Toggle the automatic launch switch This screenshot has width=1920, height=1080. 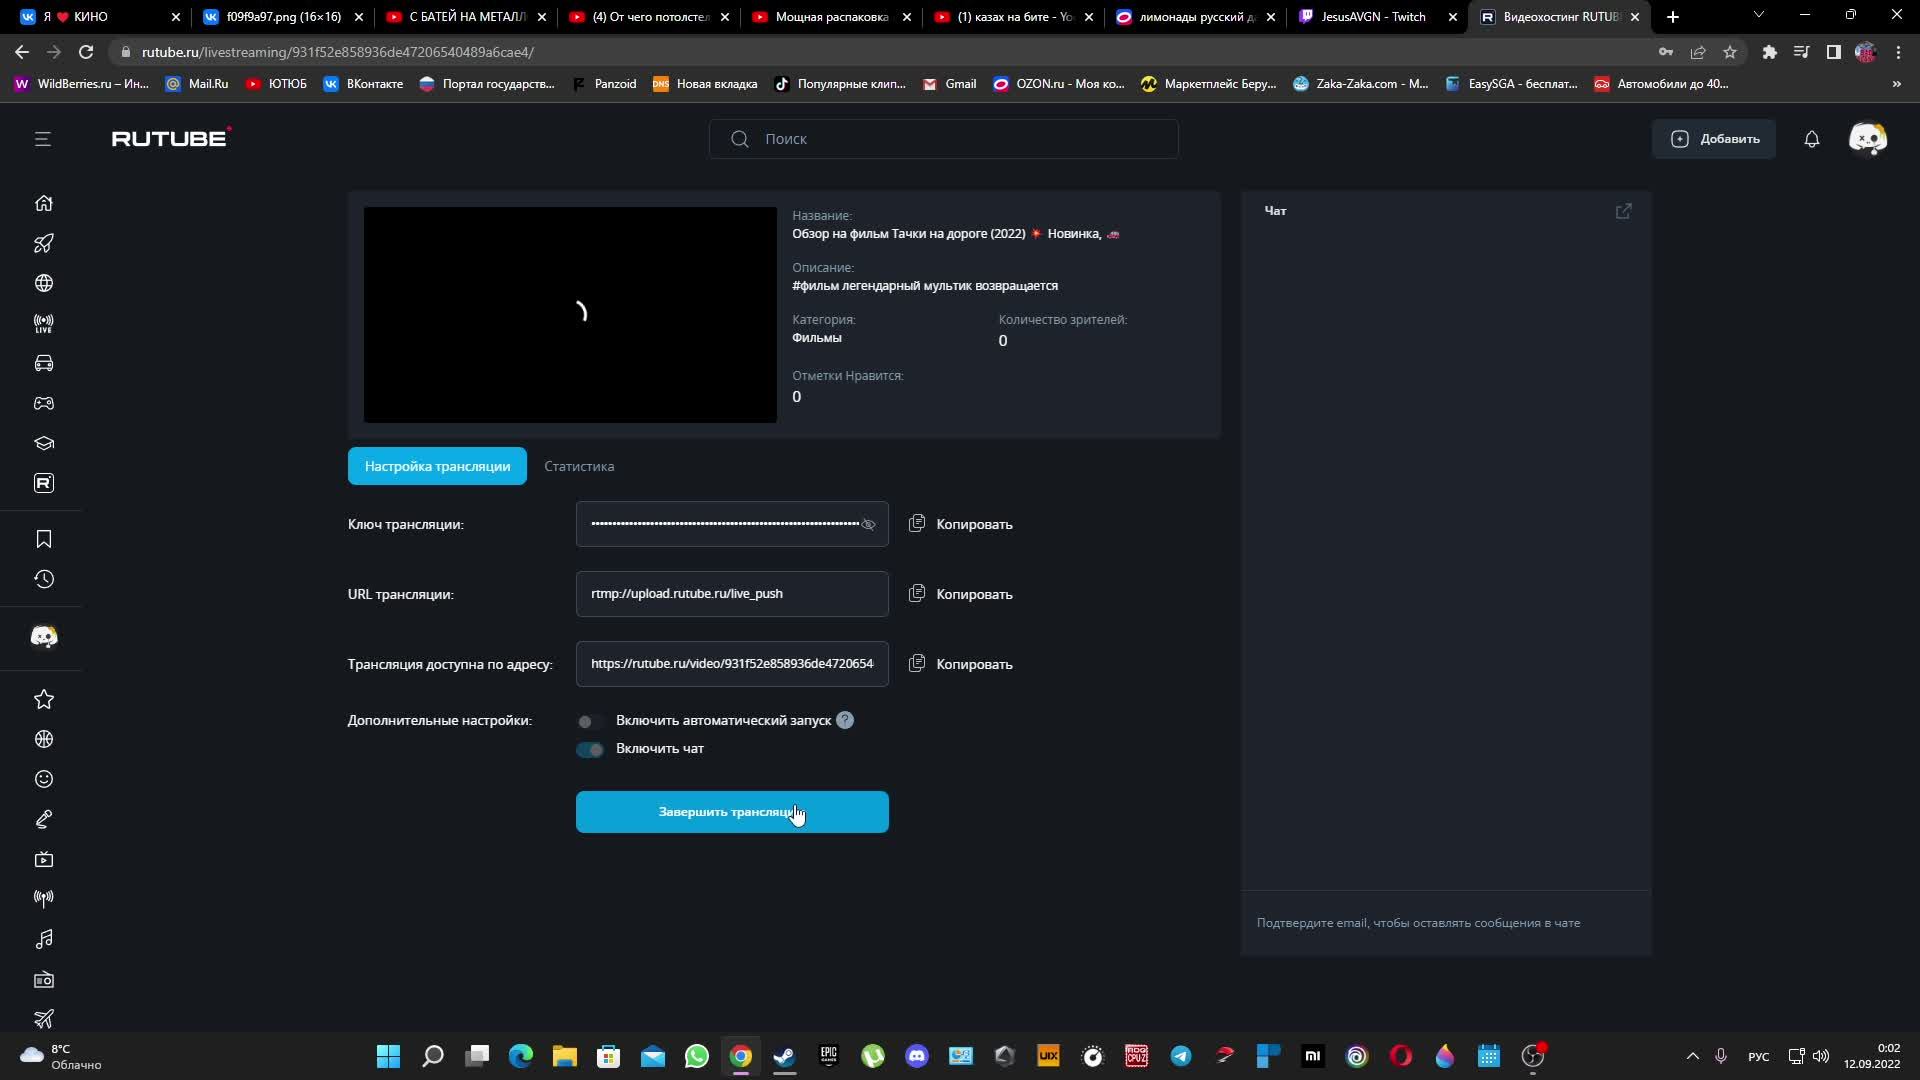(x=590, y=721)
